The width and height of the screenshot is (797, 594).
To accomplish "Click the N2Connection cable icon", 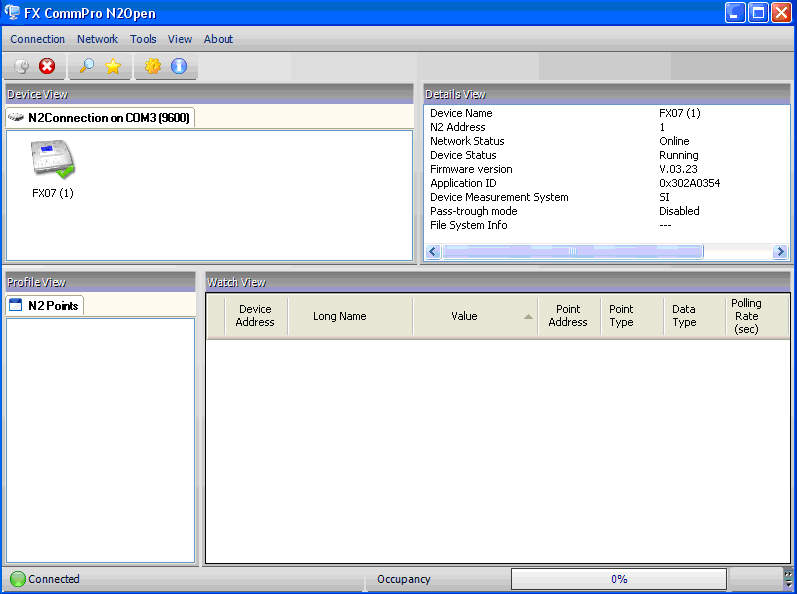I will tap(16, 117).
